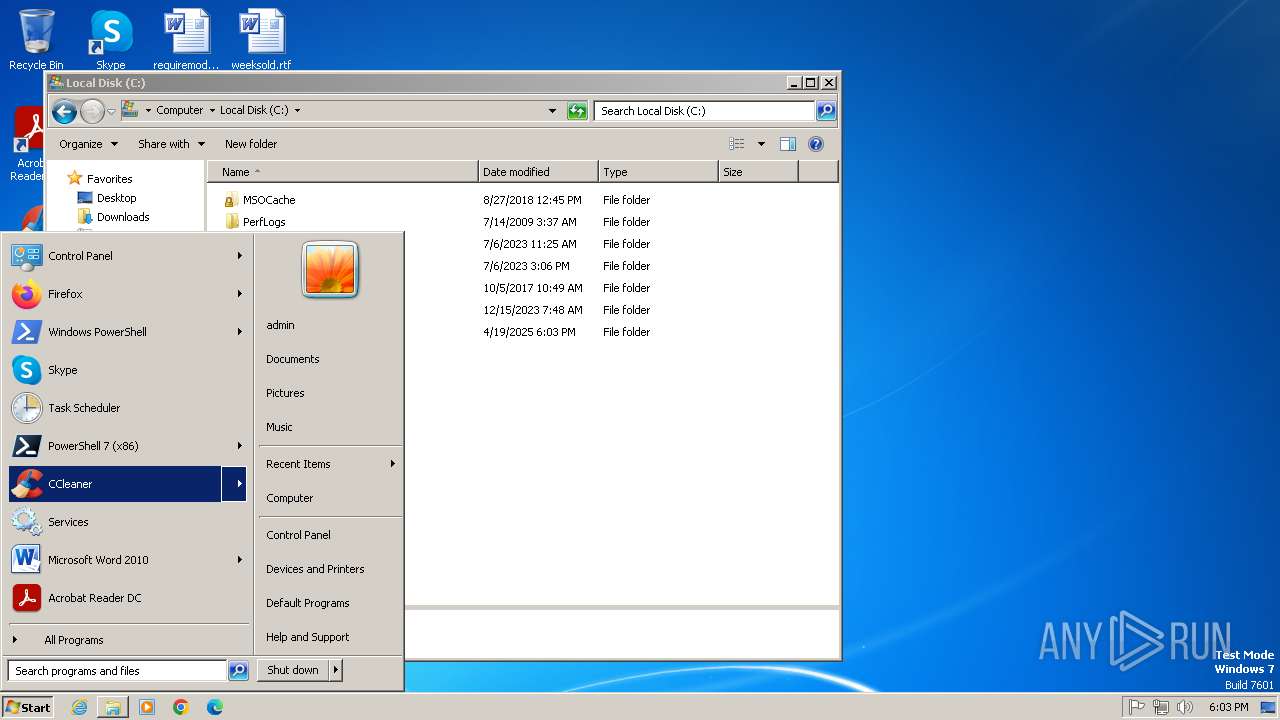Image resolution: width=1280 pixels, height=720 pixels.
Task: Expand Firefox jump list arrow
Action: [239, 294]
